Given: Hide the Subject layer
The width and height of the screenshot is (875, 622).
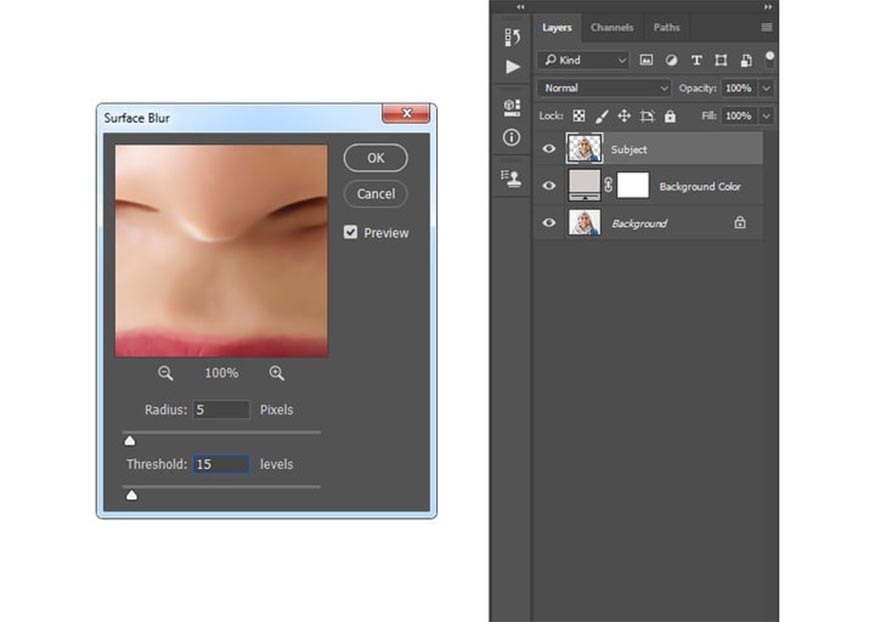Looking at the screenshot, I should pyautogui.click(x=549, y=148).
